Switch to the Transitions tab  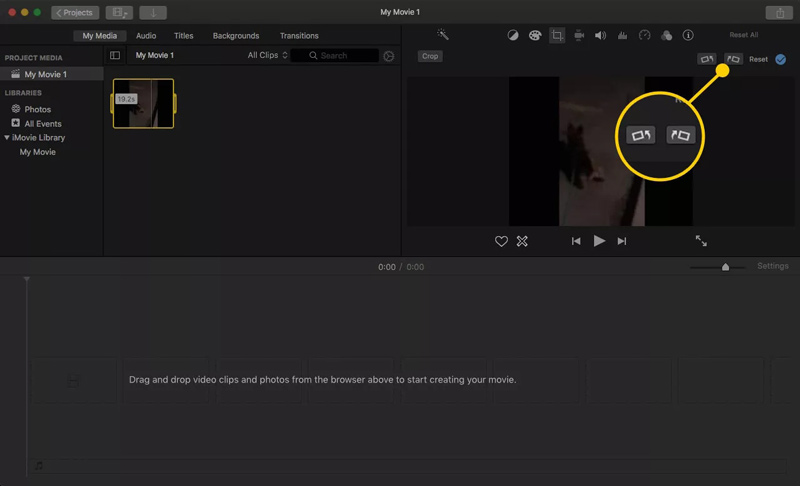click(299, 36)
